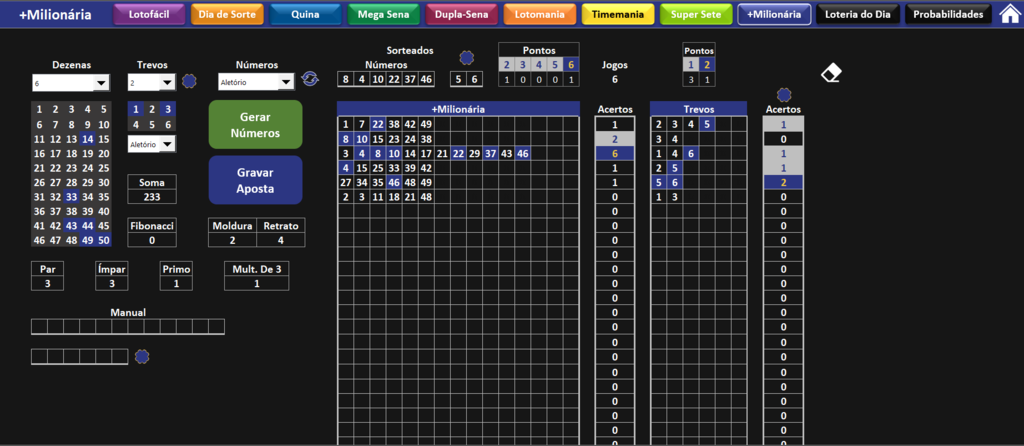Click number 27 in the fifth game row
The image size is (1024, 446).
(345, 182)
